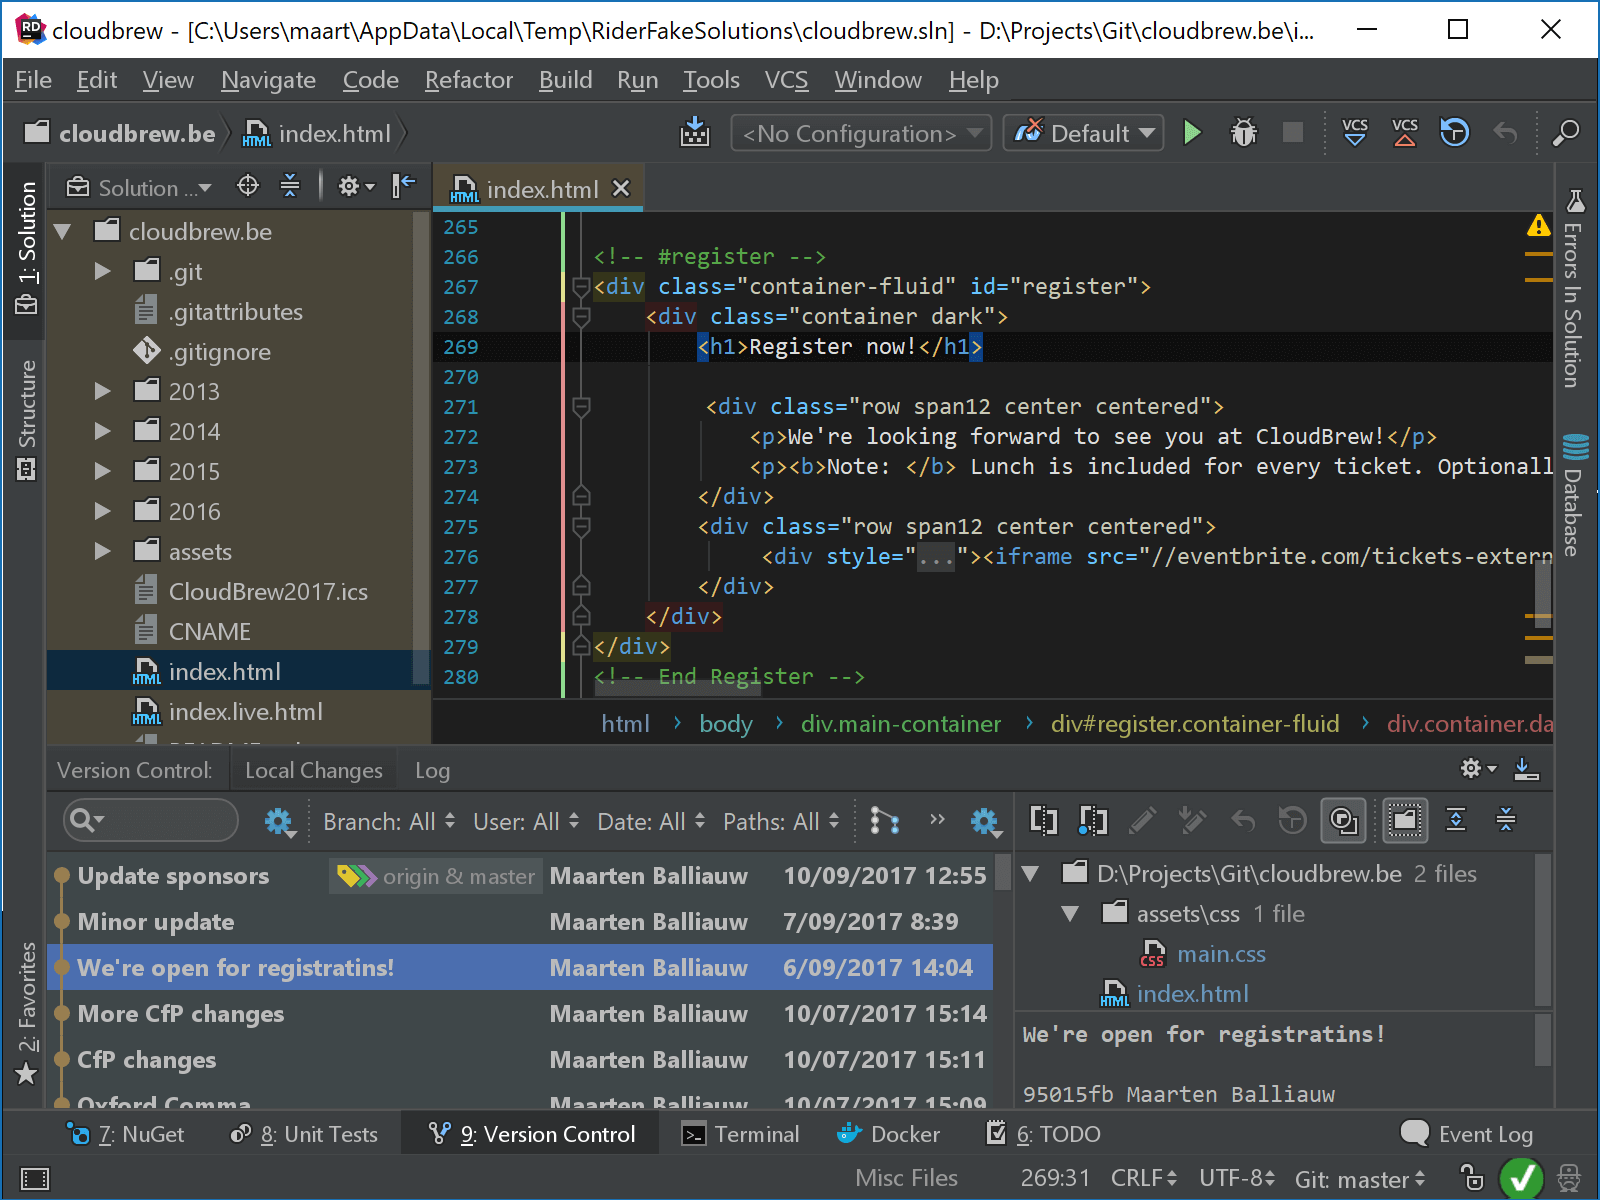Open the 8: Unit Tests tool window
This screenshot has width=1600, height=1200.
pos(304,1134)
